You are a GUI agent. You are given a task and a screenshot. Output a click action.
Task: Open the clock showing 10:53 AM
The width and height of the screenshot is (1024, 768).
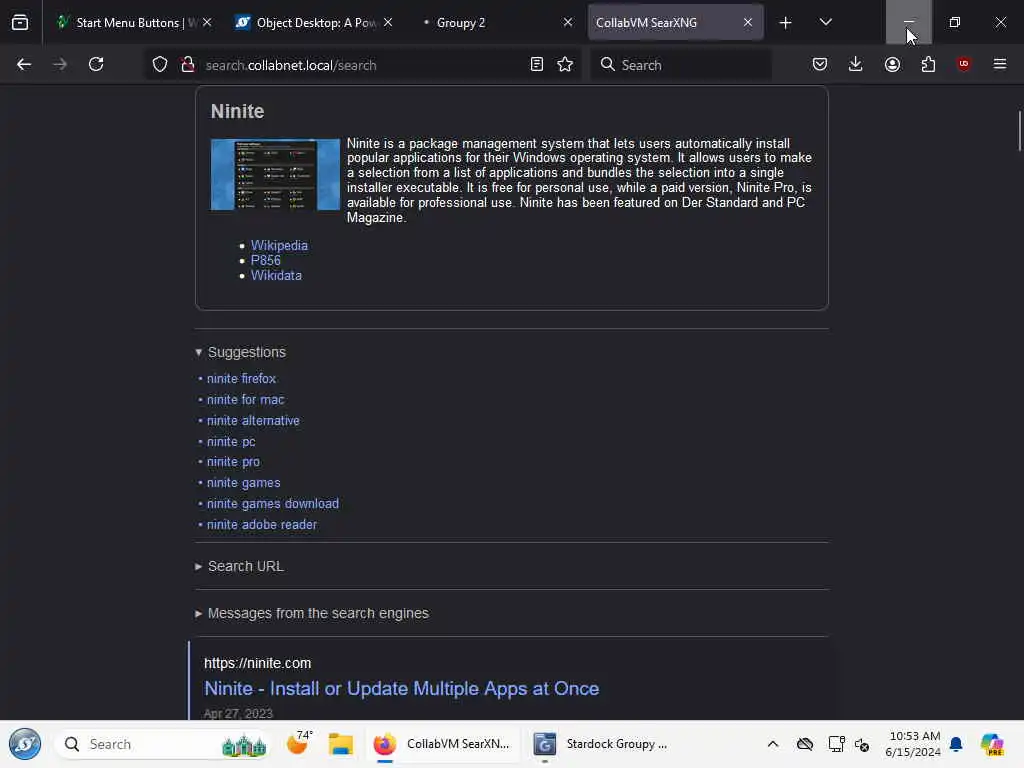click(913, 744)
